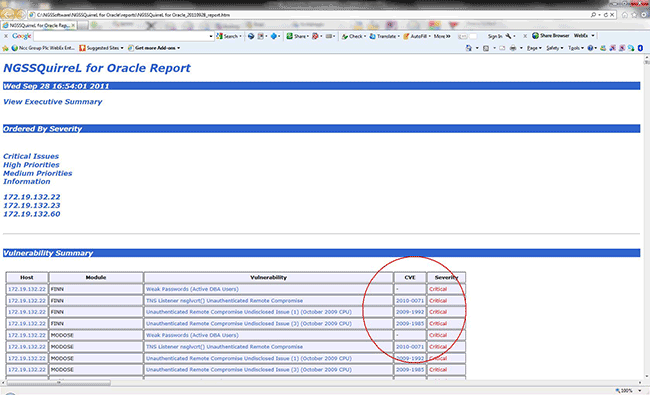Click CVE 2010-0071 in FINN row
Screen dimensions: 650x395
click(x=410, y=301)
